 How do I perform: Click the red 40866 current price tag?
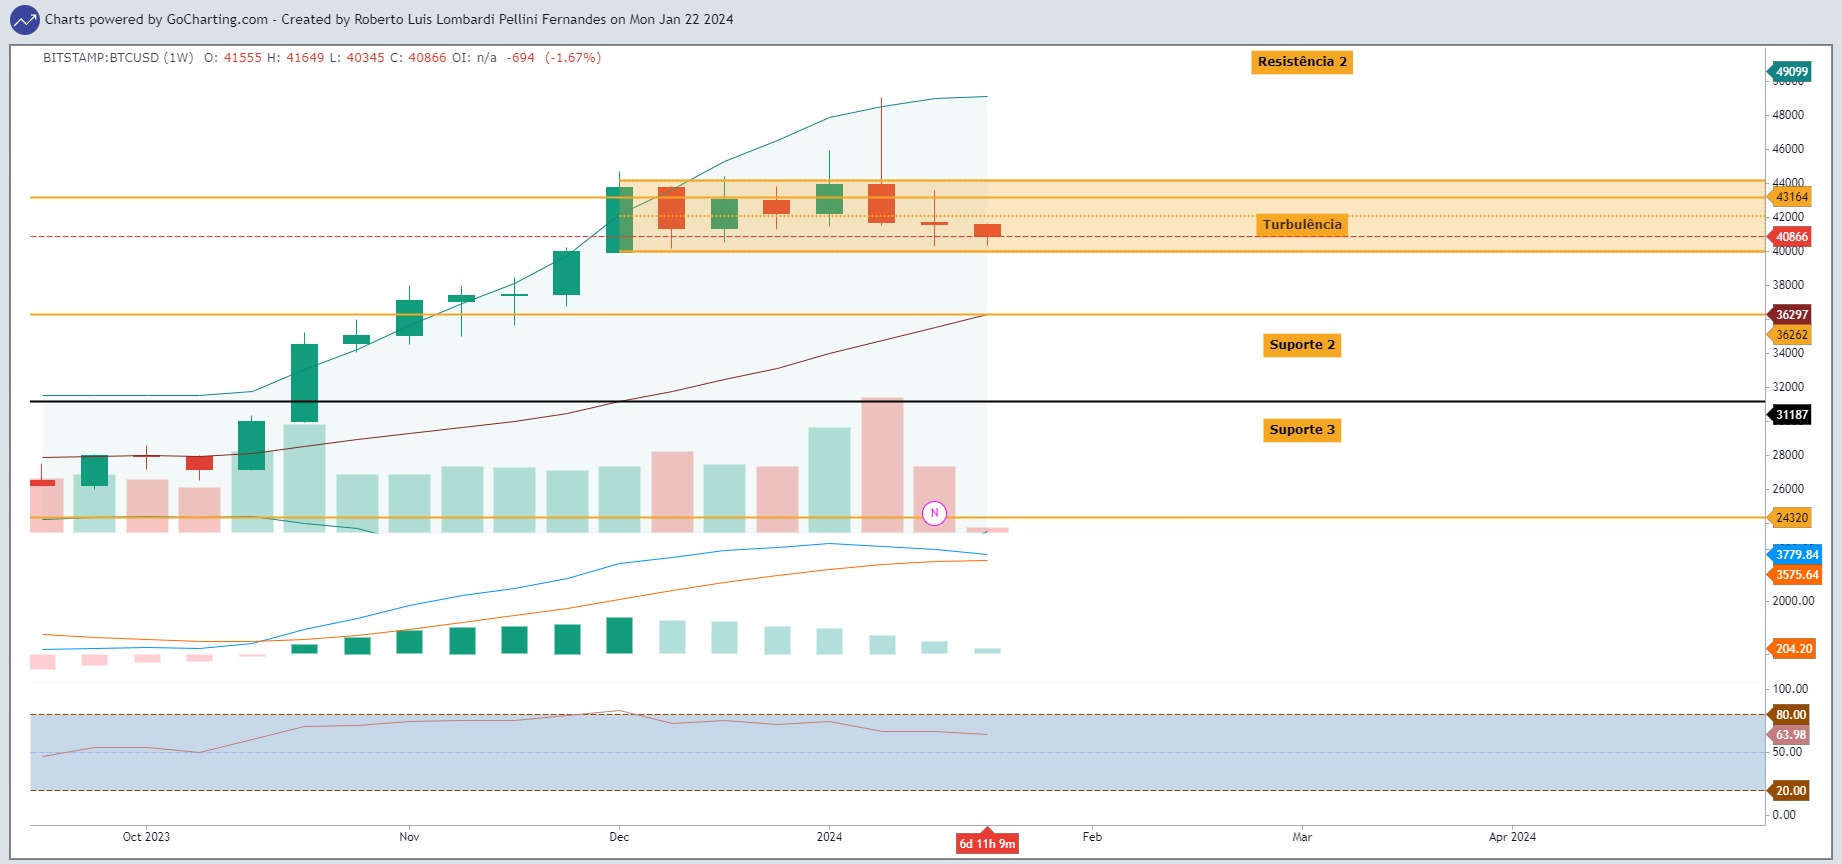1789,237
